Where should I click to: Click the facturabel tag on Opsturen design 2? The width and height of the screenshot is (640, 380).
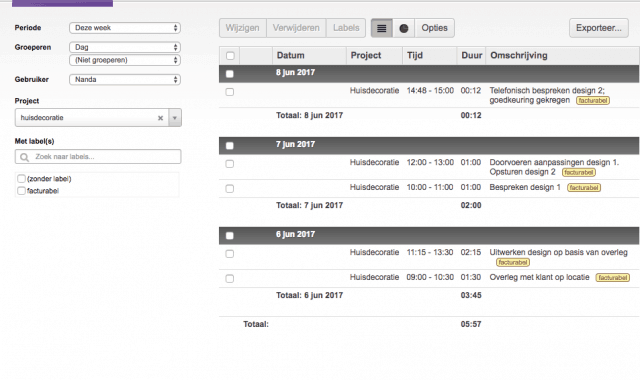point(579,172)
